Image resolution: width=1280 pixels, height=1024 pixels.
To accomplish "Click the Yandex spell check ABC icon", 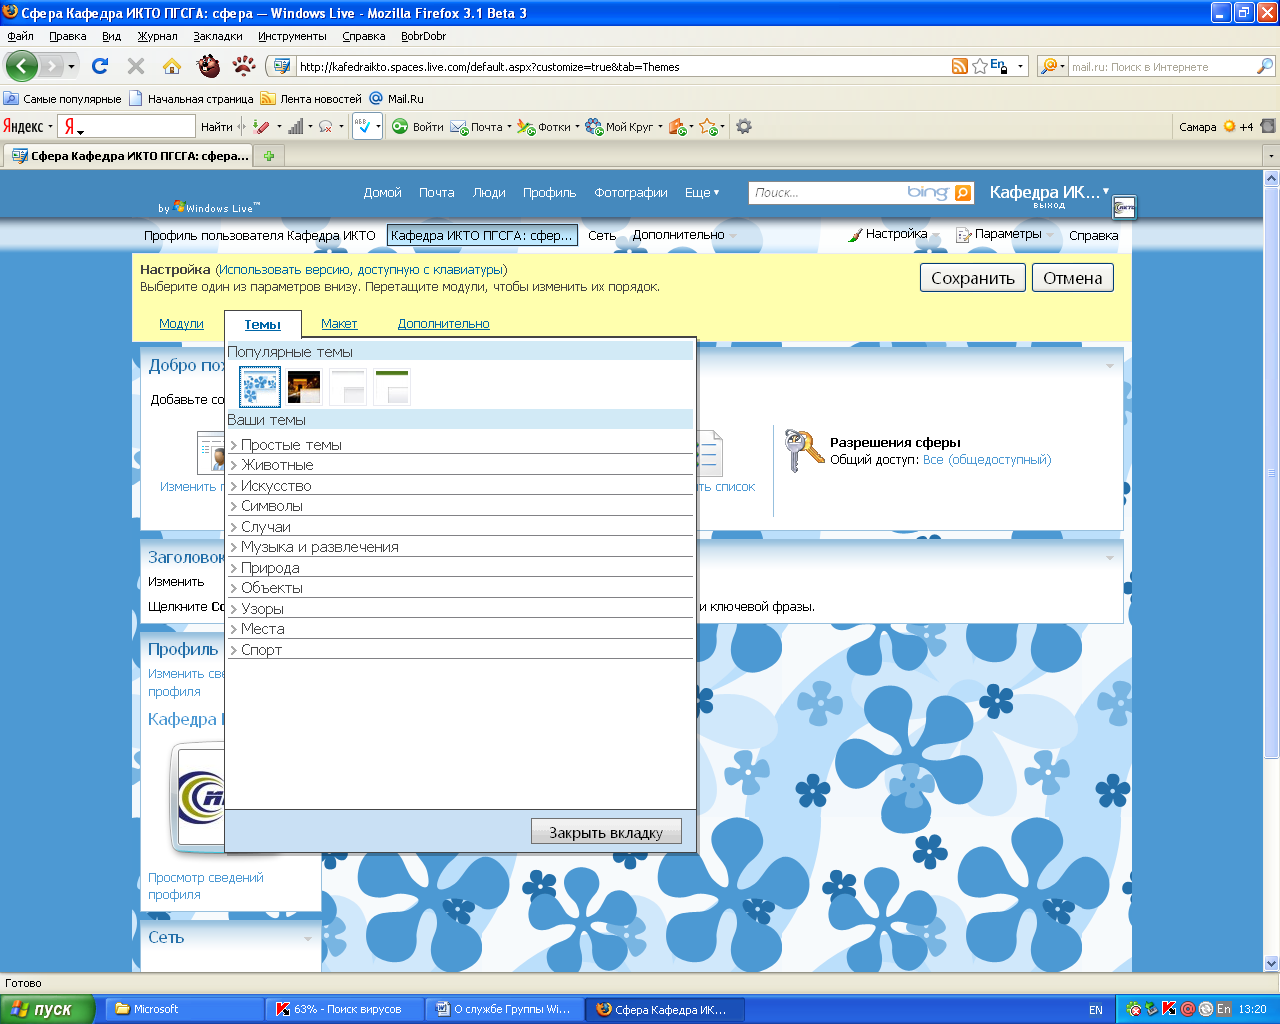I will pos(363,126).
